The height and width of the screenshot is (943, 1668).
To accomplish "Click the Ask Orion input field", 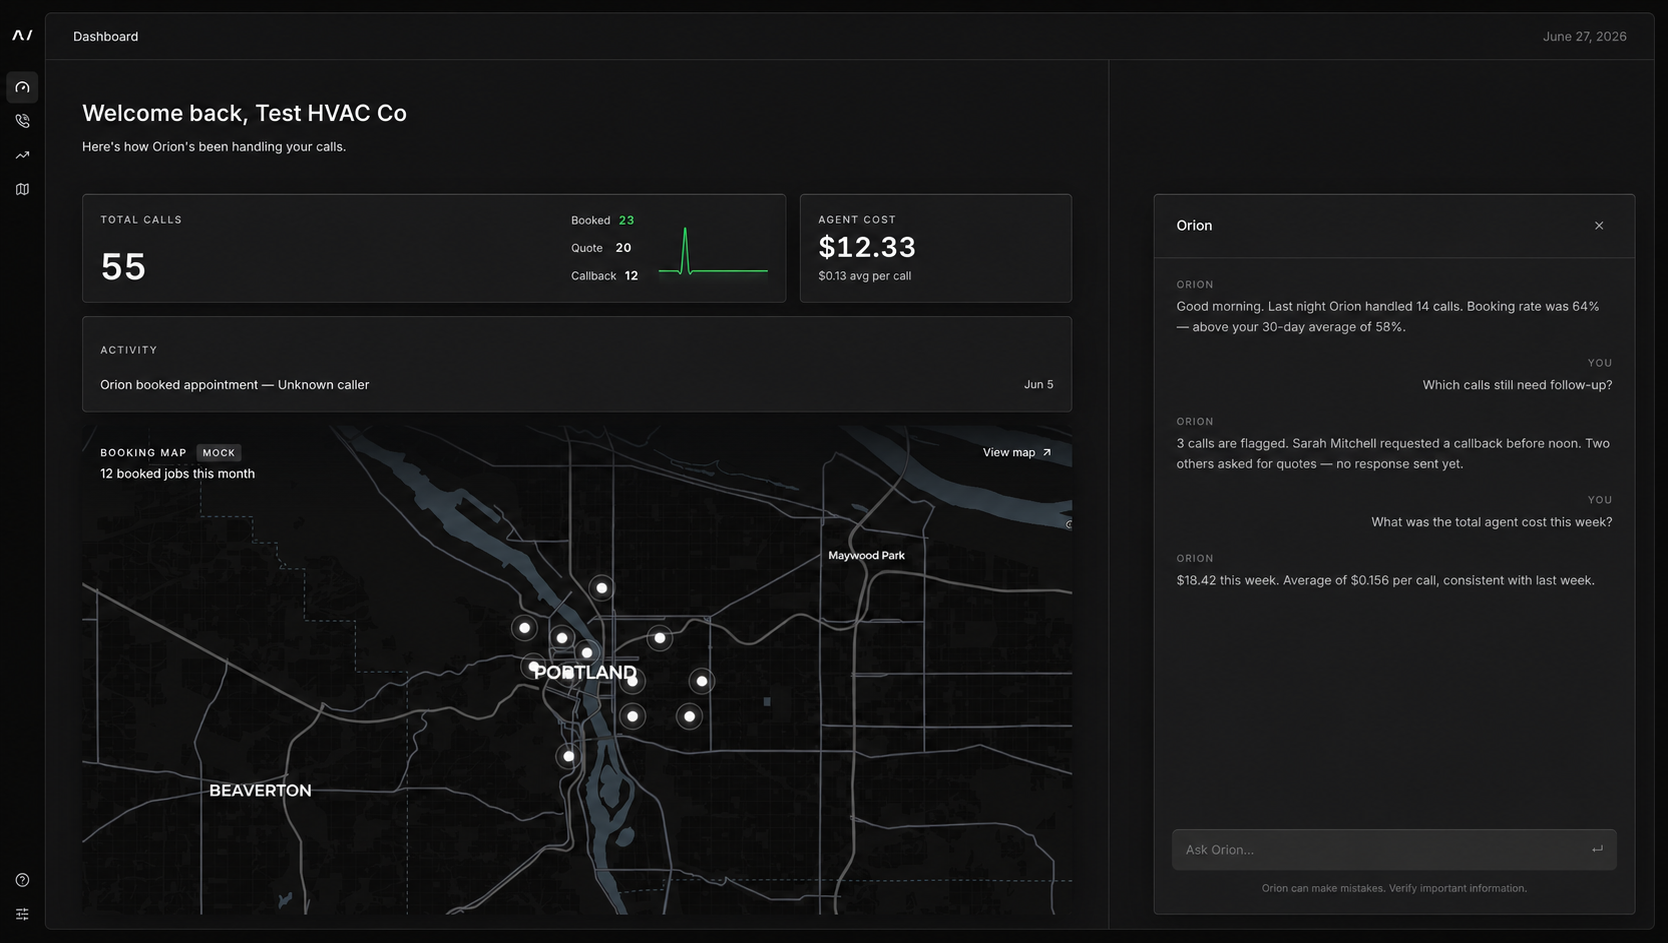I will 1394,849.
